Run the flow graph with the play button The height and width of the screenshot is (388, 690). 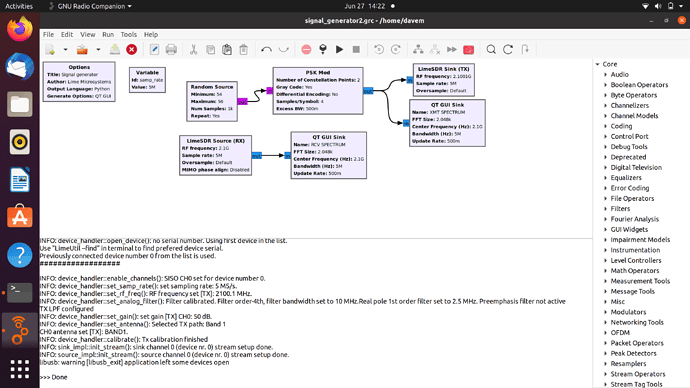click(x=339, y=49)
